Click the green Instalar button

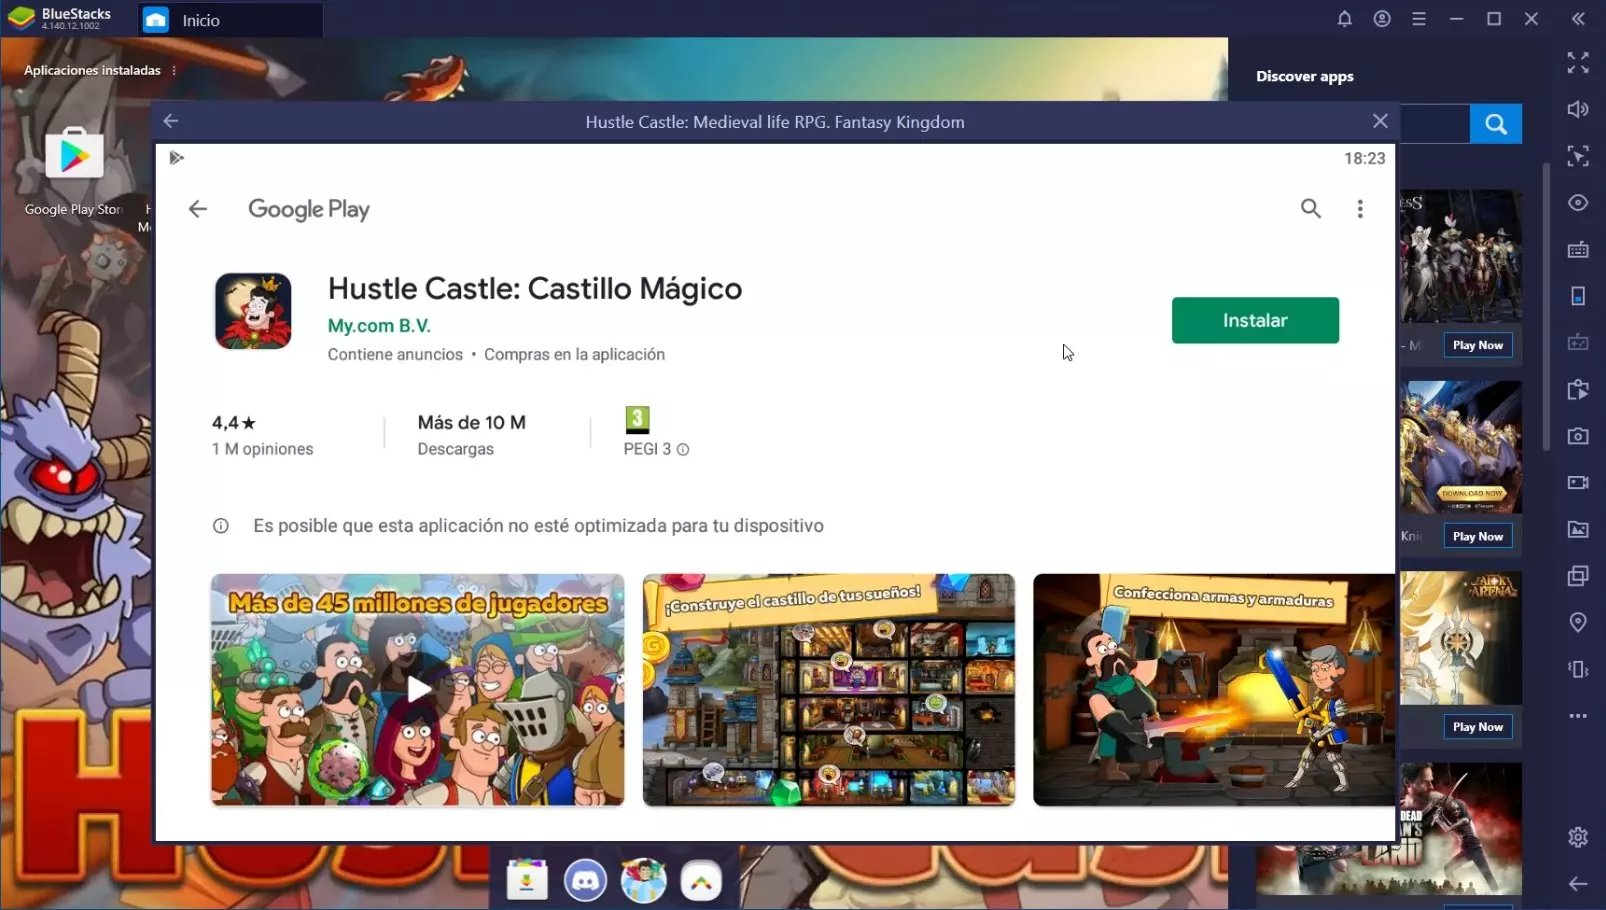(x=1254, y=320)
